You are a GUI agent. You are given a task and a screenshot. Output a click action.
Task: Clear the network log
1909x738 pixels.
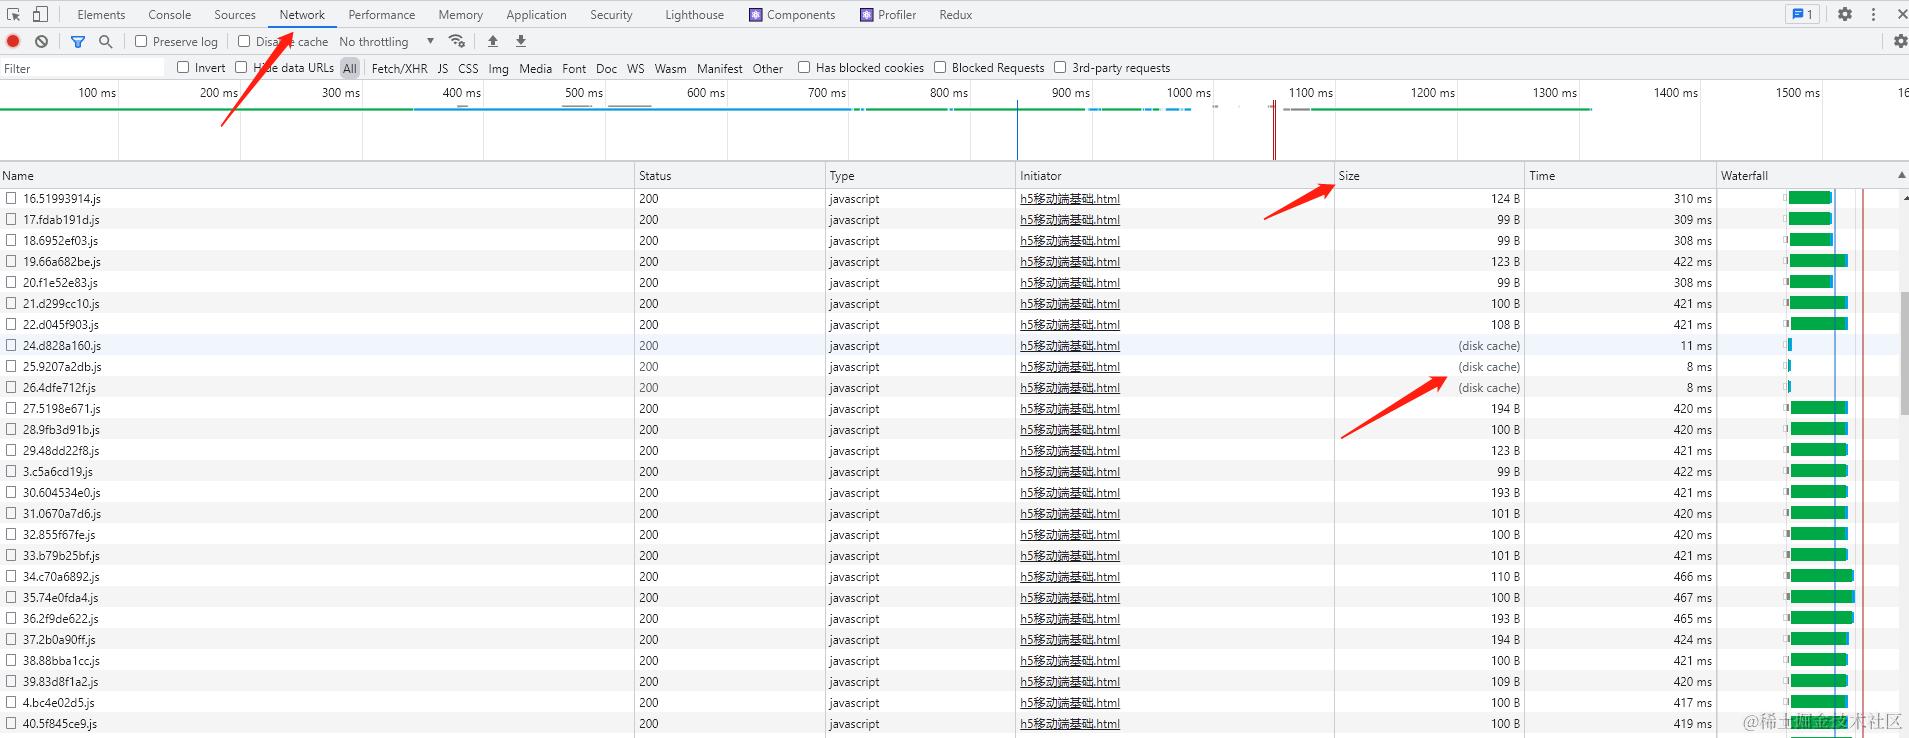click(x=41, y=41)
